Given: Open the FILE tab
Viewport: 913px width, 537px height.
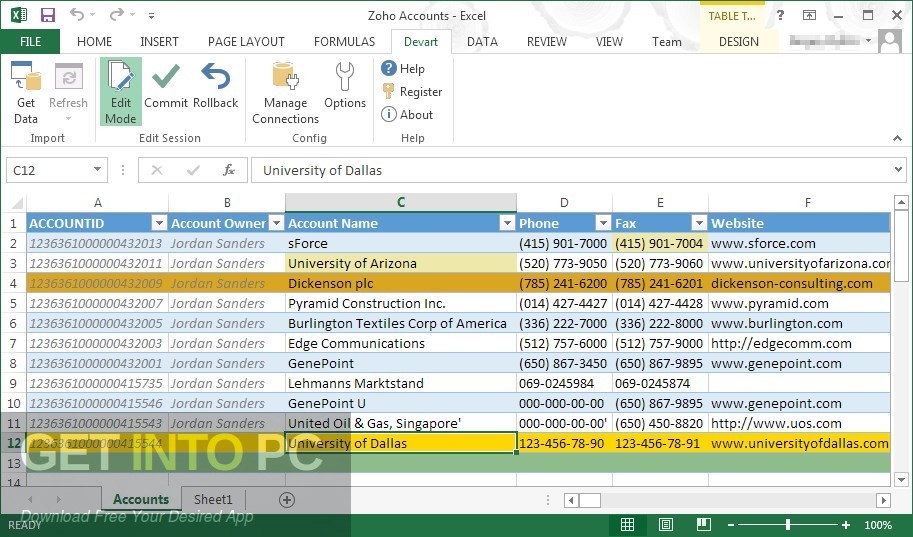Looking at the screenshot, I should click(30, 41).
